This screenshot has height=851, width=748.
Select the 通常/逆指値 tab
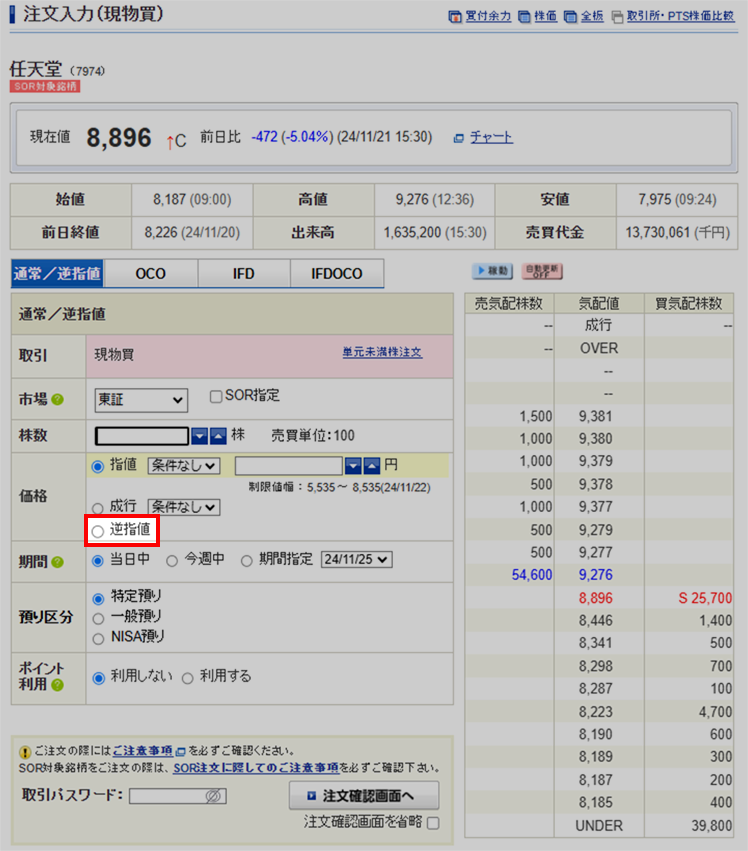(x=58, y=273)
